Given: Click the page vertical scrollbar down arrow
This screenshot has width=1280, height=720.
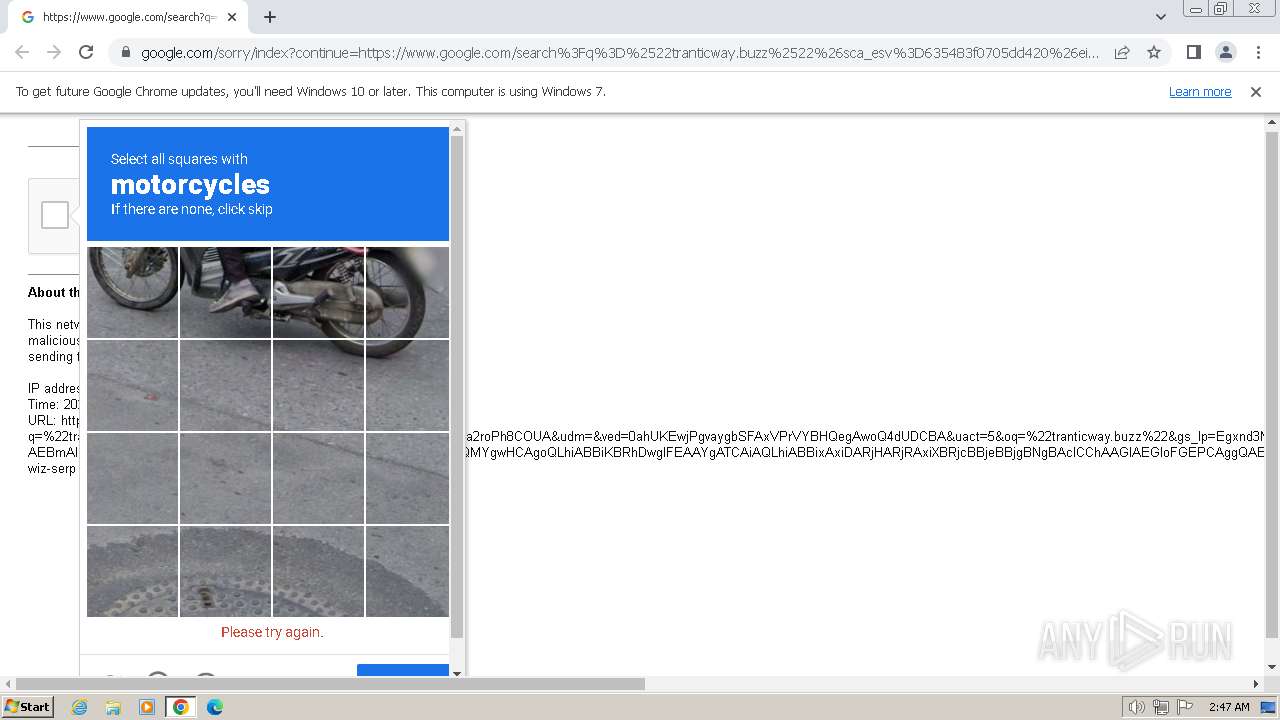Looking at the screenshot, I should pos(1272,667).
